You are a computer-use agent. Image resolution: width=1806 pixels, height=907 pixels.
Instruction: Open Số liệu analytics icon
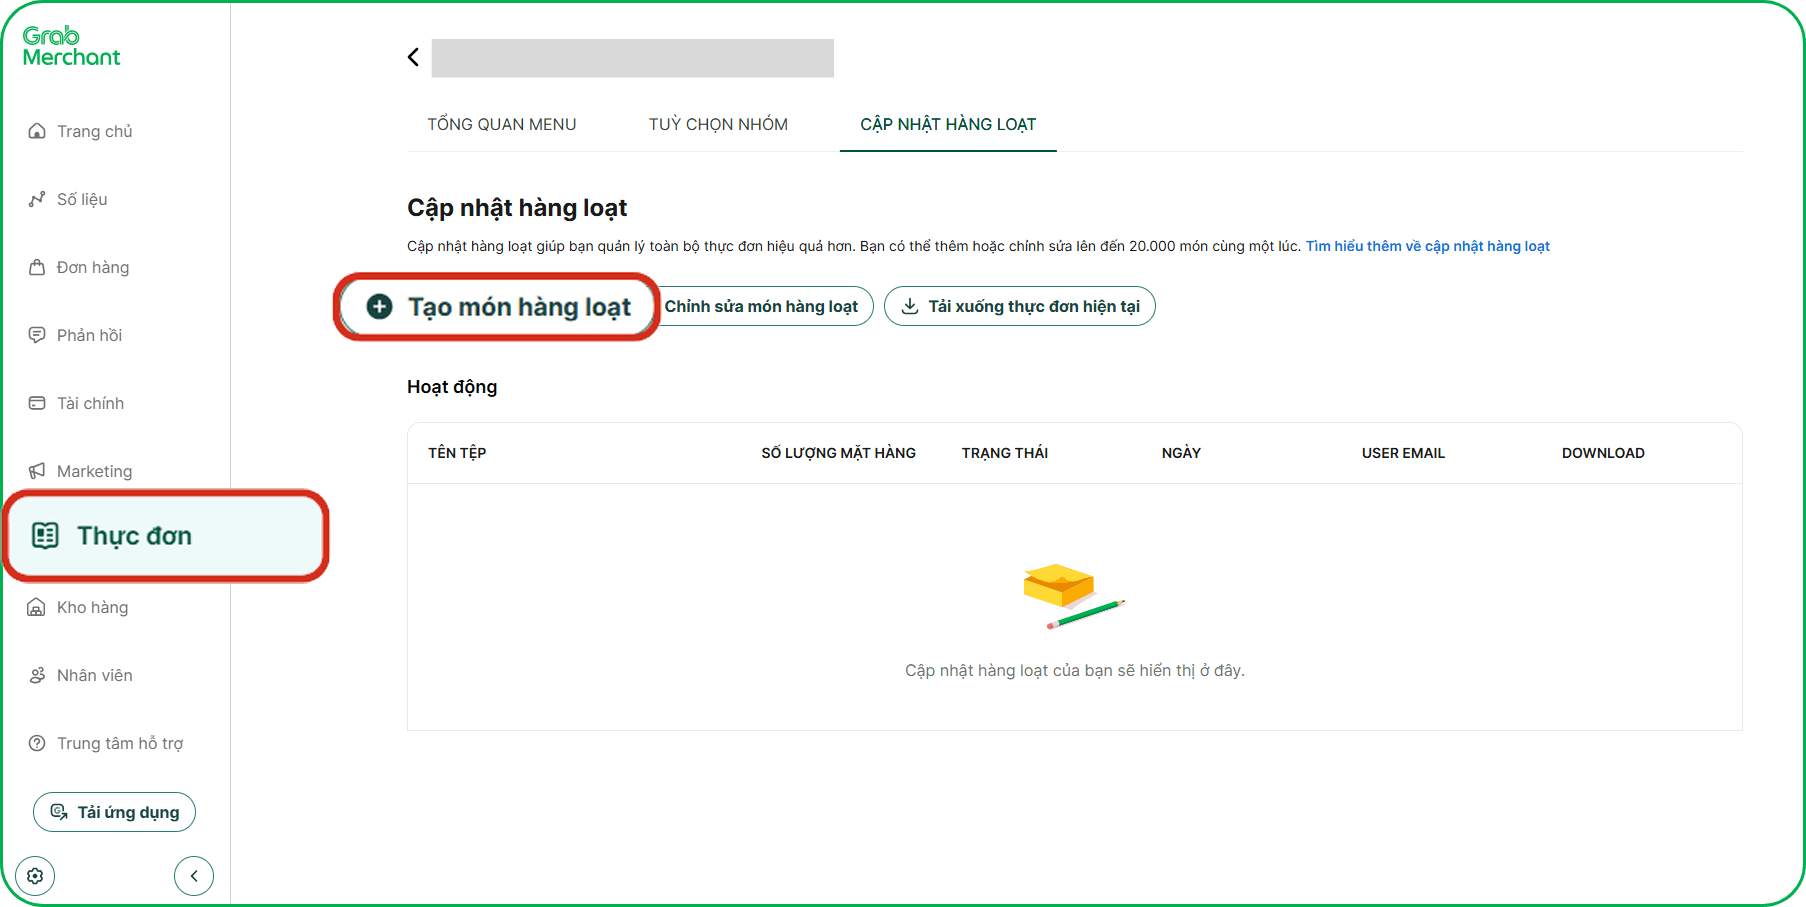(x=37, y=199)
